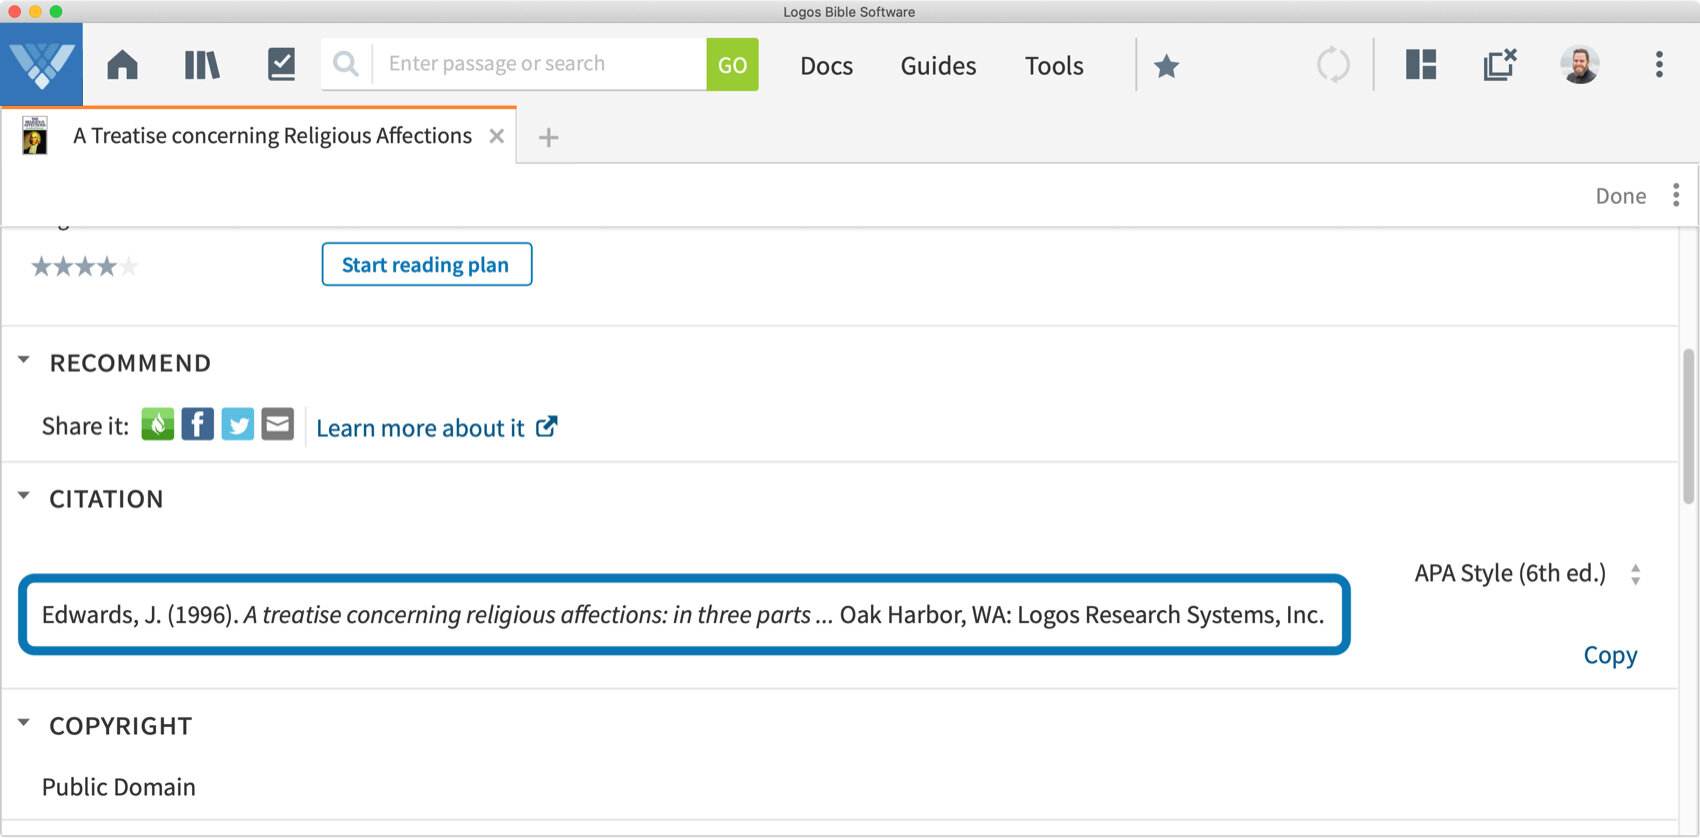Go to the Home icon
1700x838 pixels.
[123, 65]
